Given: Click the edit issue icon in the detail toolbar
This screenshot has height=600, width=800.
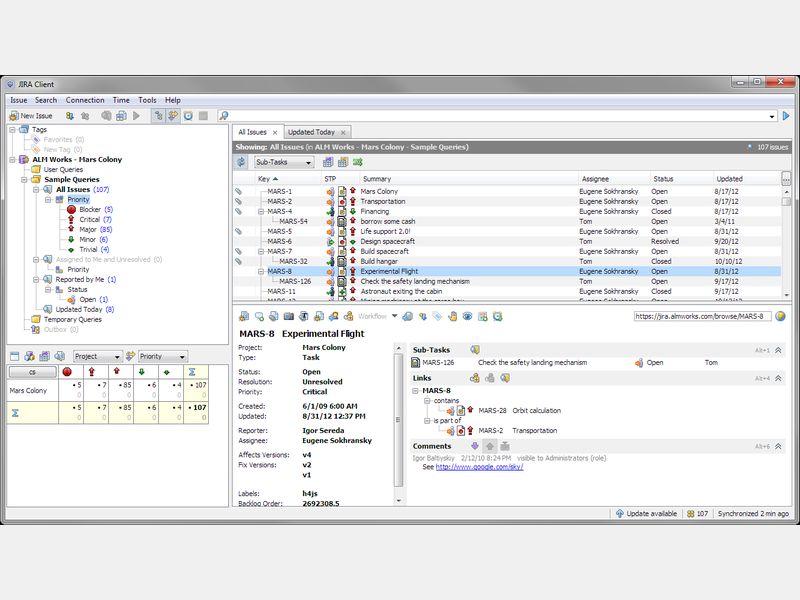Looking at the screenshot, I should coord(244,317).
